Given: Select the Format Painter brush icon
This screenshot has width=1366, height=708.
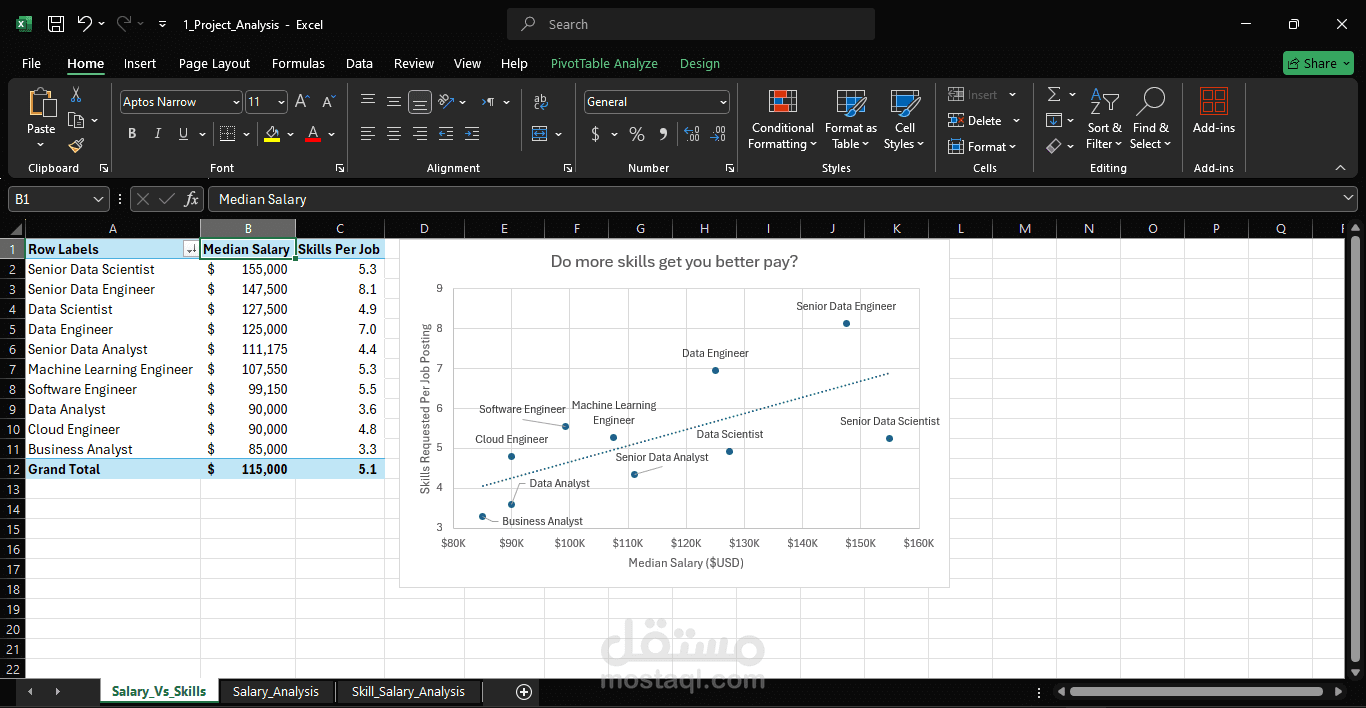Looking at the screenshot, I should [76, 145].
